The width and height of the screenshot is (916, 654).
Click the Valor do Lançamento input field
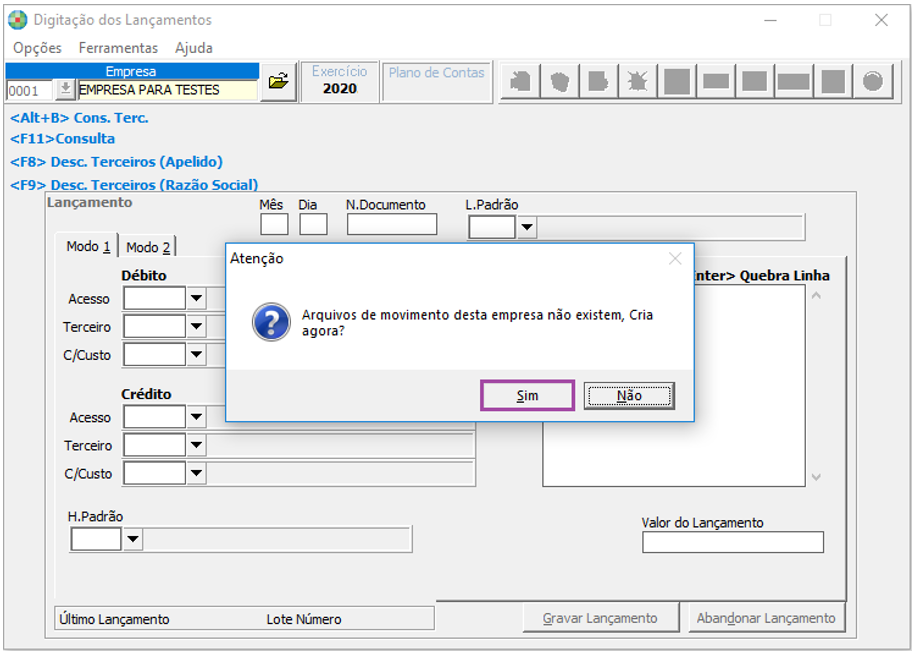pos(733,542)
